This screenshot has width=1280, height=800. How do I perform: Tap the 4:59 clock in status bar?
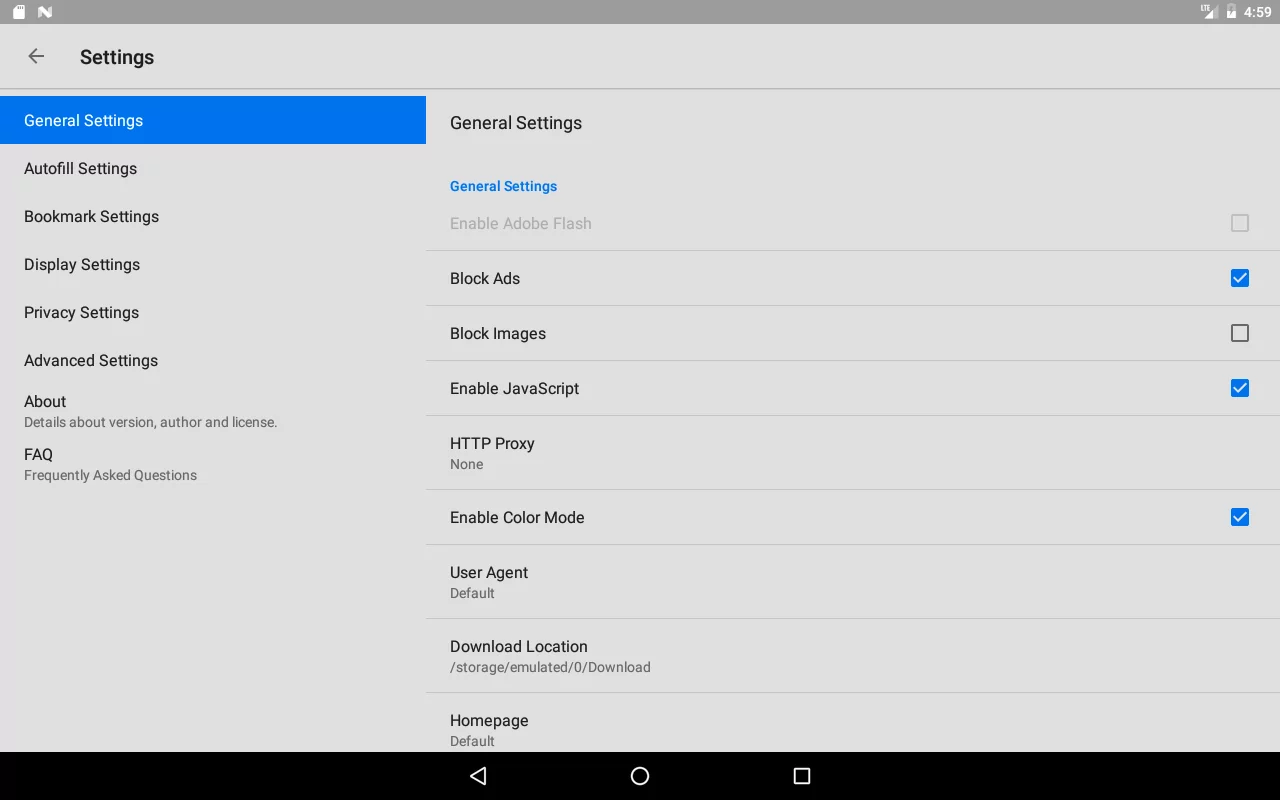point(1257,12)
